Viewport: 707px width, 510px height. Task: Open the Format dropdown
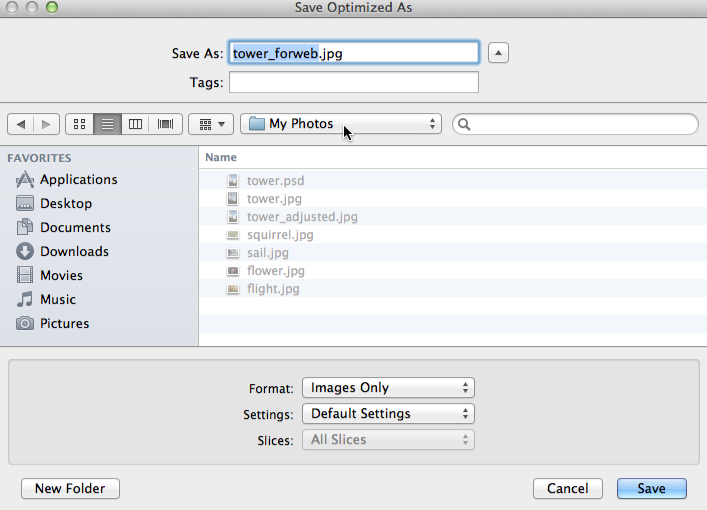coord(389,388)
